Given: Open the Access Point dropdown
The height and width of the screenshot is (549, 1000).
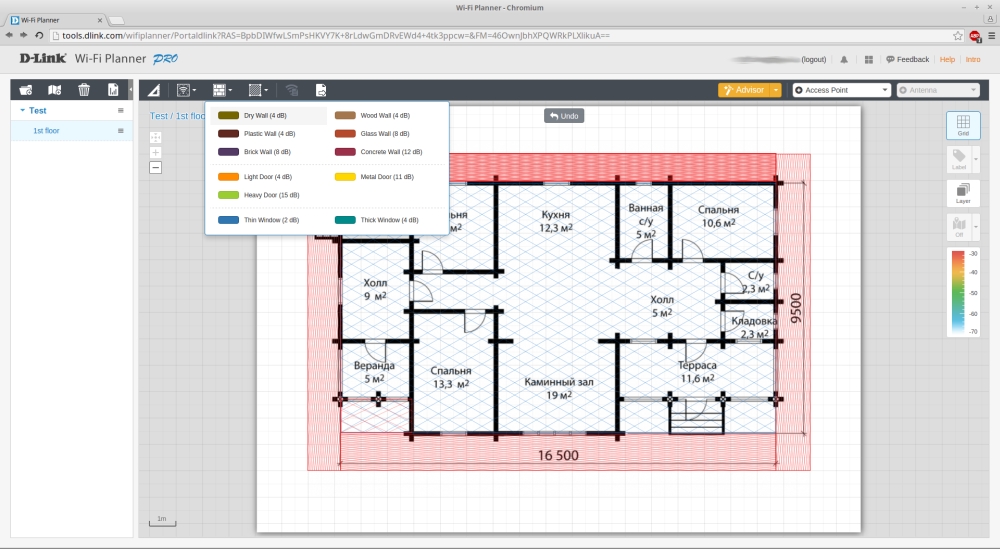Looking at the screenshot, I should (841, 90).
